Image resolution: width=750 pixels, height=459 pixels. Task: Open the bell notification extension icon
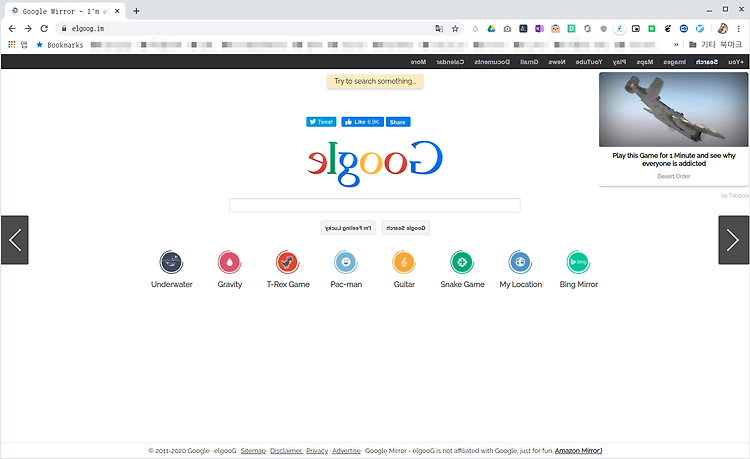[475, 29]
